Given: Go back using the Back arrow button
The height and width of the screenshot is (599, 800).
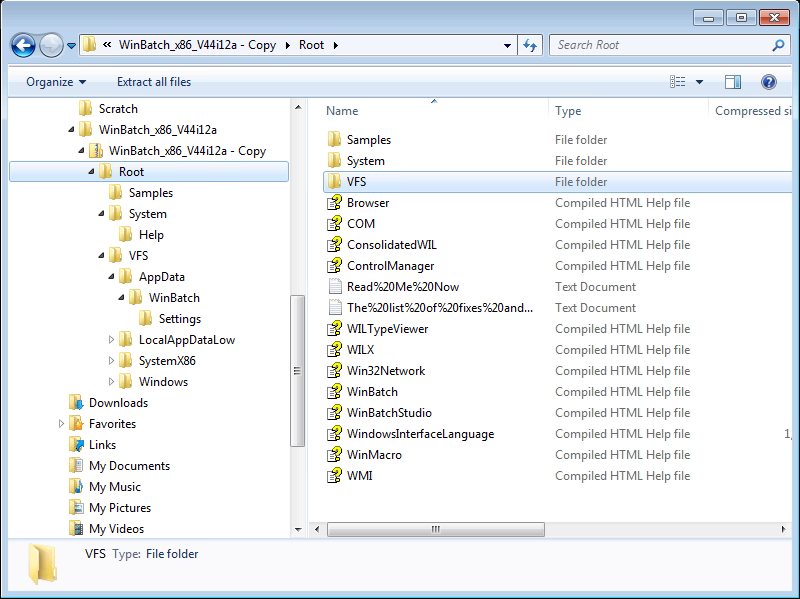Looking at the screenshot, I should coord(23,46).
